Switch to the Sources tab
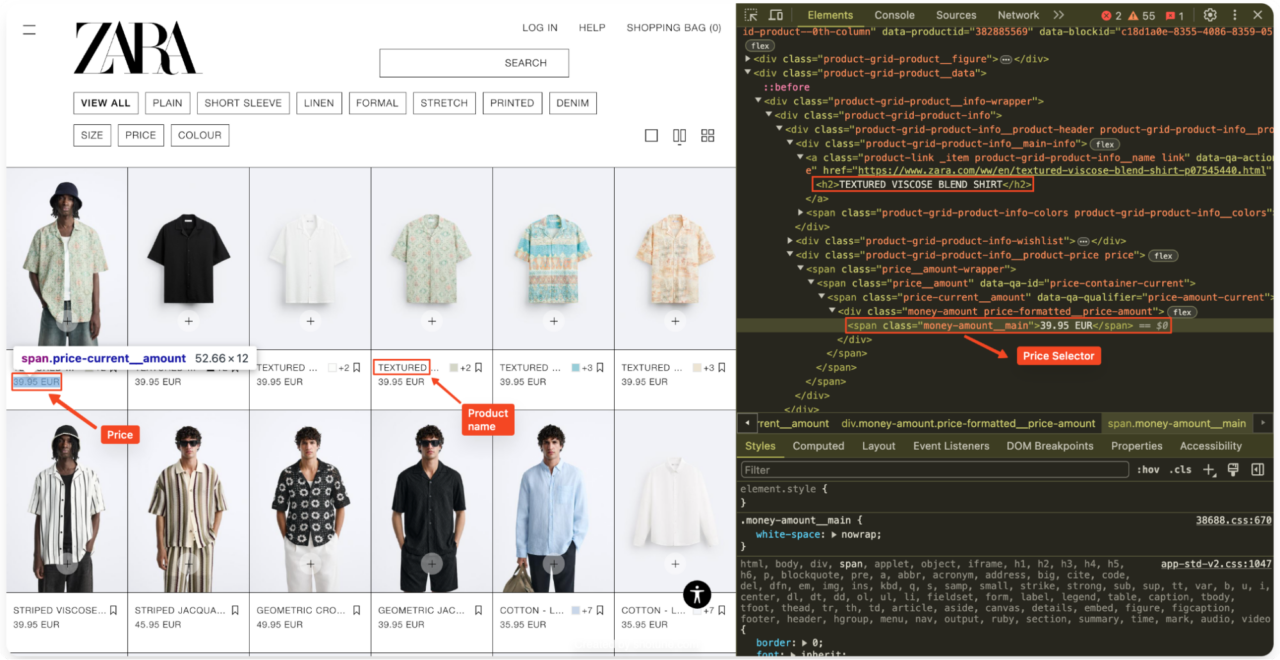 [956, 15]
